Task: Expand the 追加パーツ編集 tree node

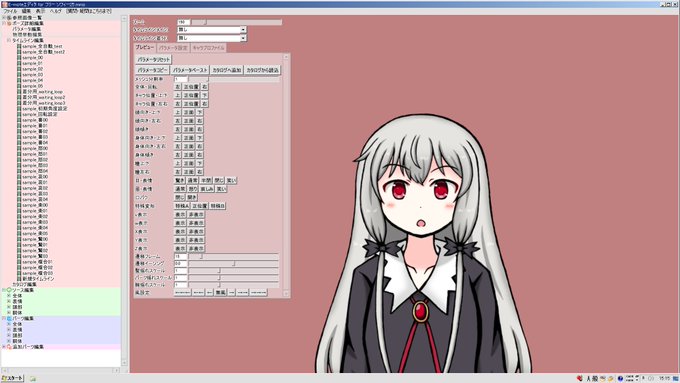Action: click(3, 347)
